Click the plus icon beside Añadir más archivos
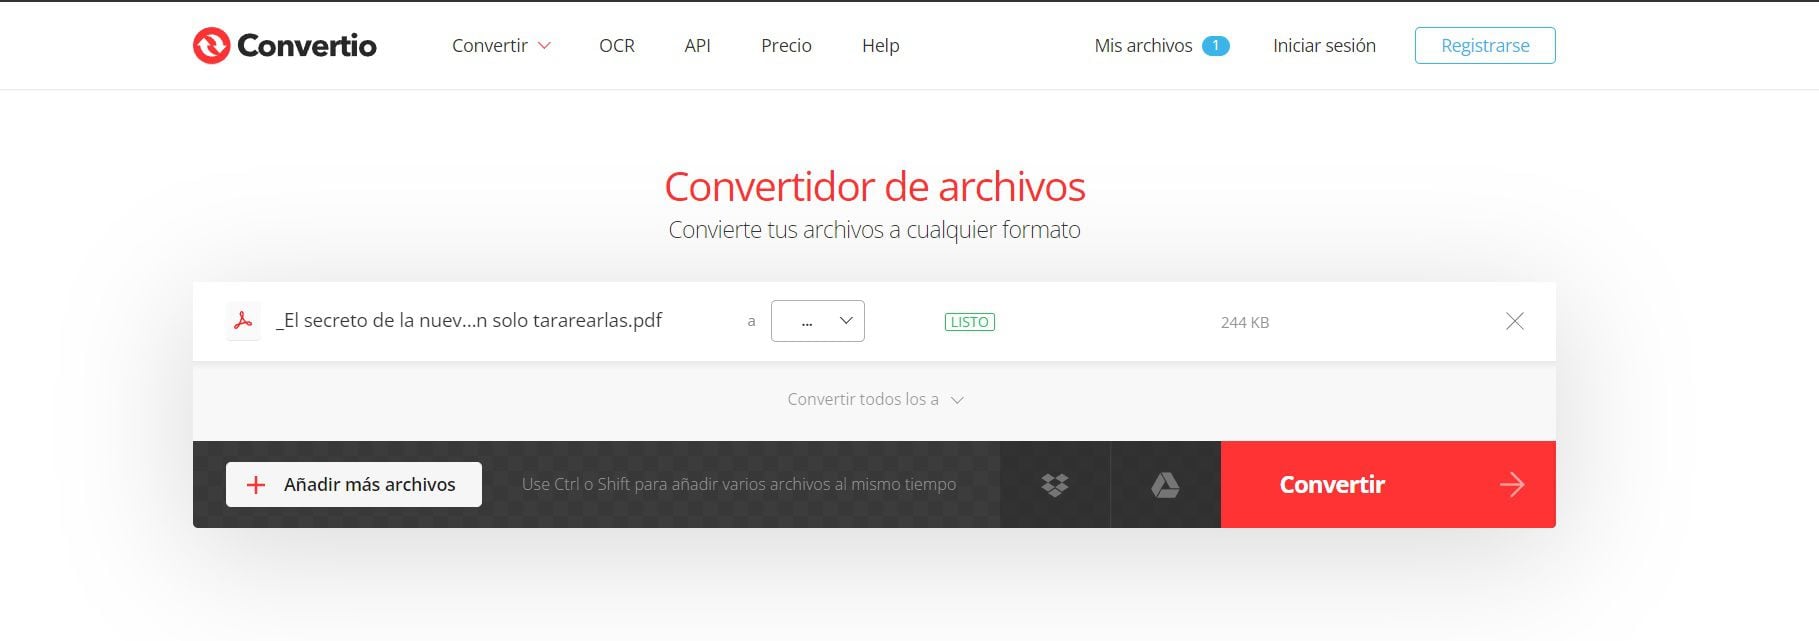Image resolution: width=1819 pixels, height=641 pixels. coord(256,485)
